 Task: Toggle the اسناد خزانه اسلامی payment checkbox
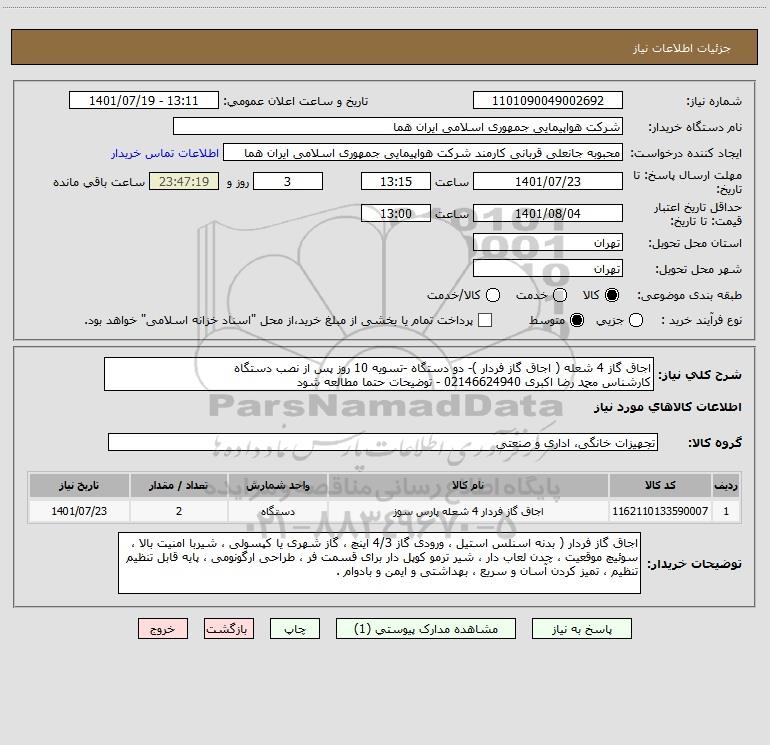(x=485, y=320)
